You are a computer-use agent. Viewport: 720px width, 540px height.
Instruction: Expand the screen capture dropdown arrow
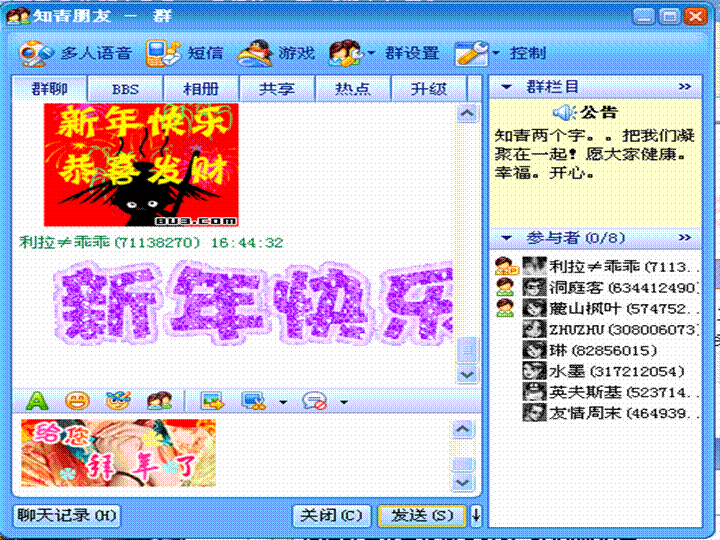pos(283,402)
